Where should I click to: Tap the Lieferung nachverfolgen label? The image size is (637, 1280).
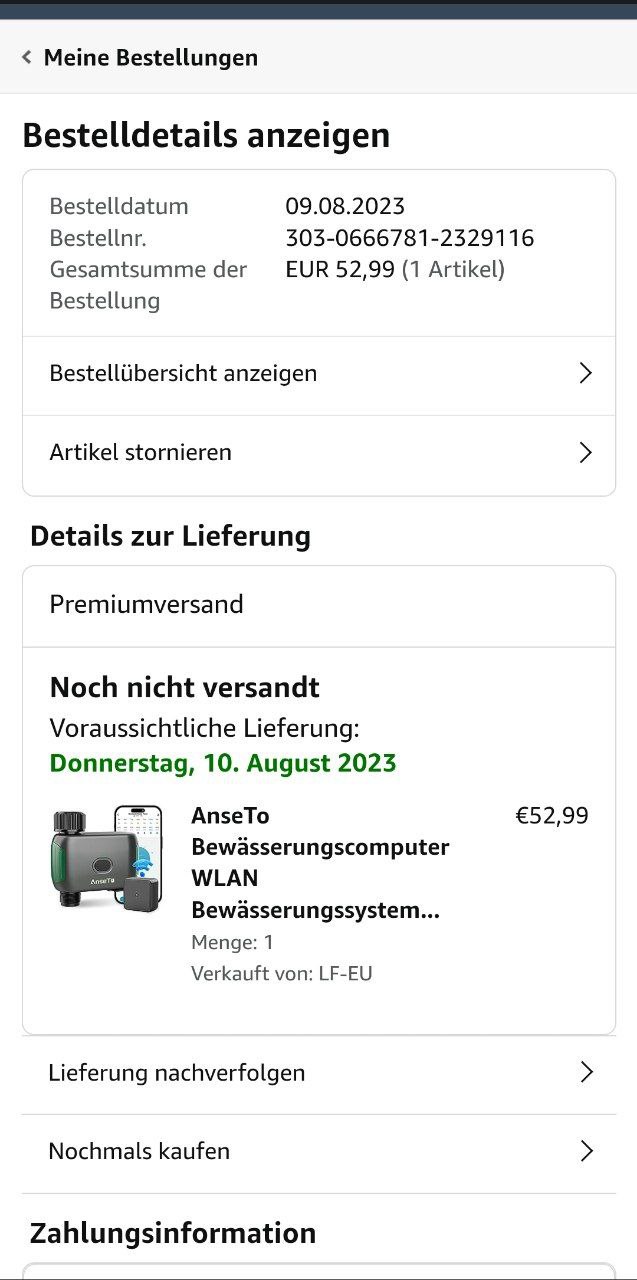tap(176, 1073)
